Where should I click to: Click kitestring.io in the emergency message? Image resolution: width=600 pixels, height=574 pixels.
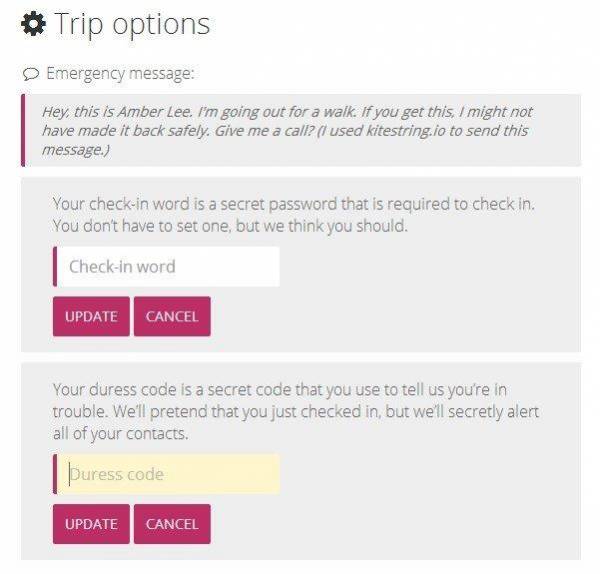406,131
